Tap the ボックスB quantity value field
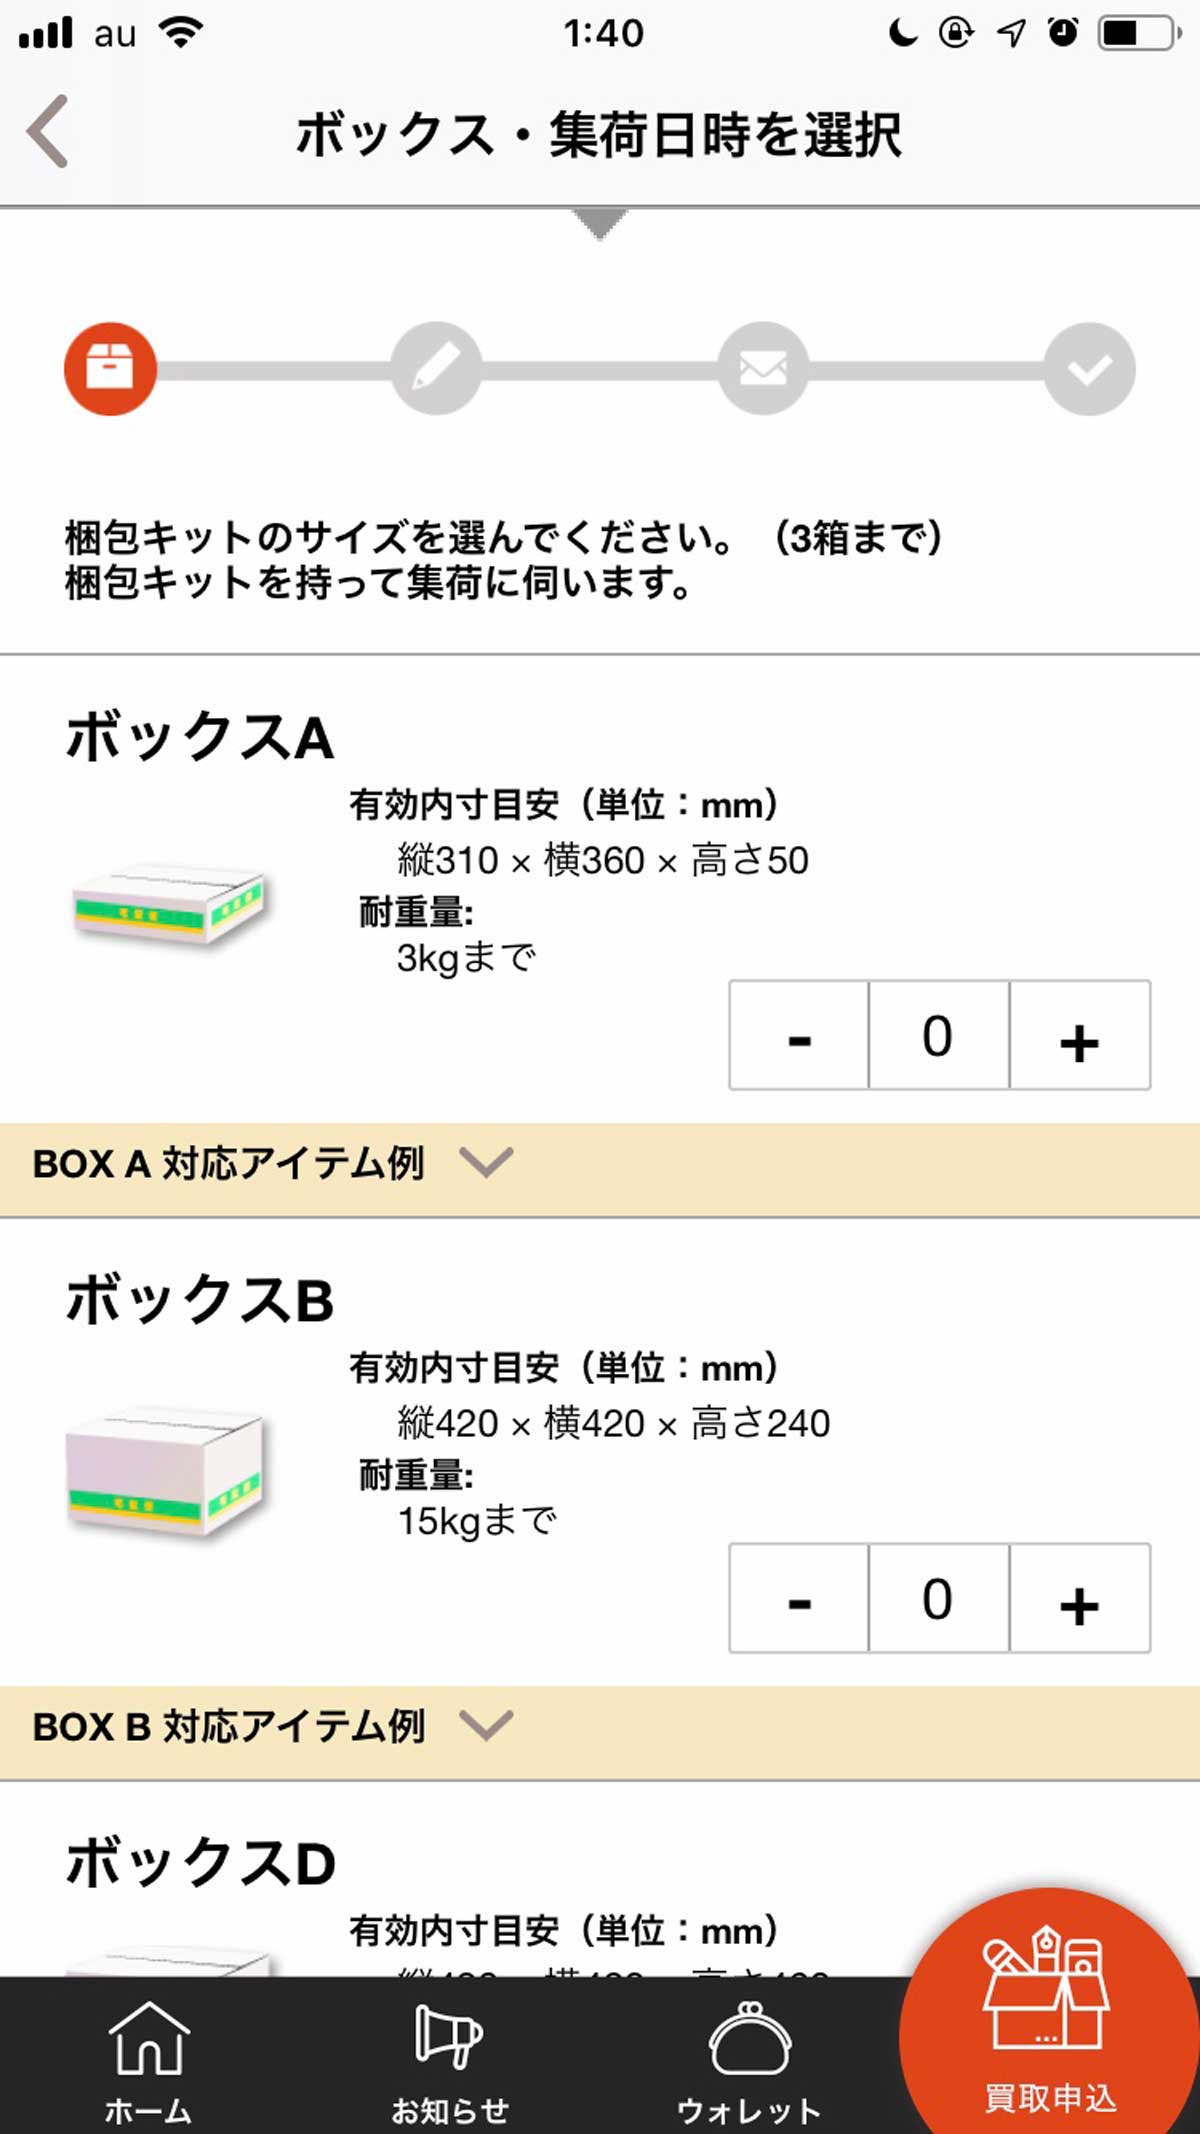This screenshot has width=1200, height=2134. pos(939,1598)
